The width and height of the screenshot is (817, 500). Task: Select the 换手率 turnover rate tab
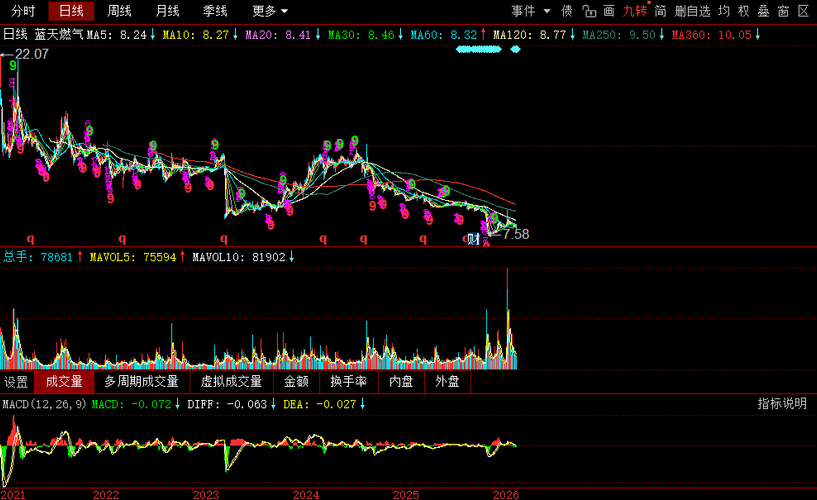(x=349, y=382)
